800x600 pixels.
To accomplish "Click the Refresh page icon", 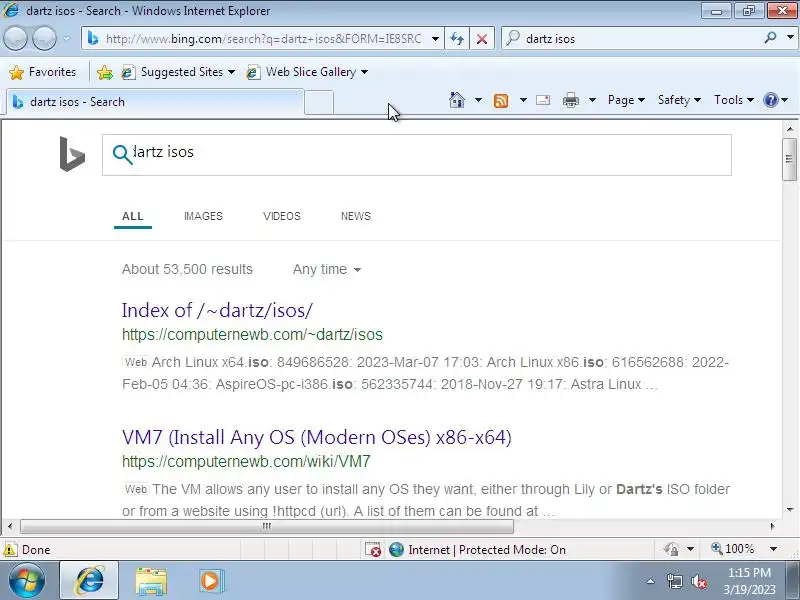I will pos(457,39).
